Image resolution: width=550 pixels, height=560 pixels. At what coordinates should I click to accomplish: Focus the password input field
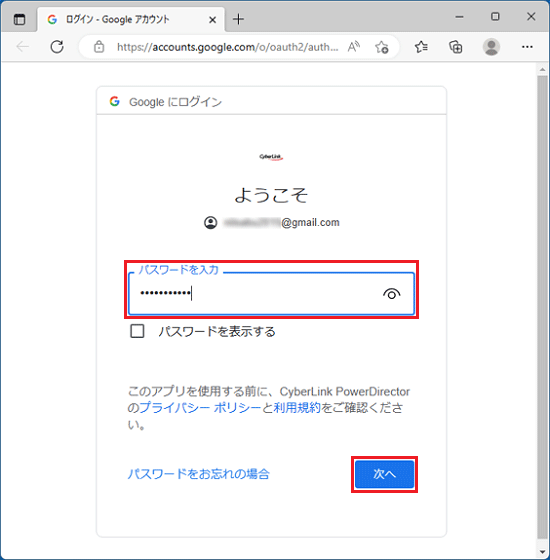coord(271,294)
